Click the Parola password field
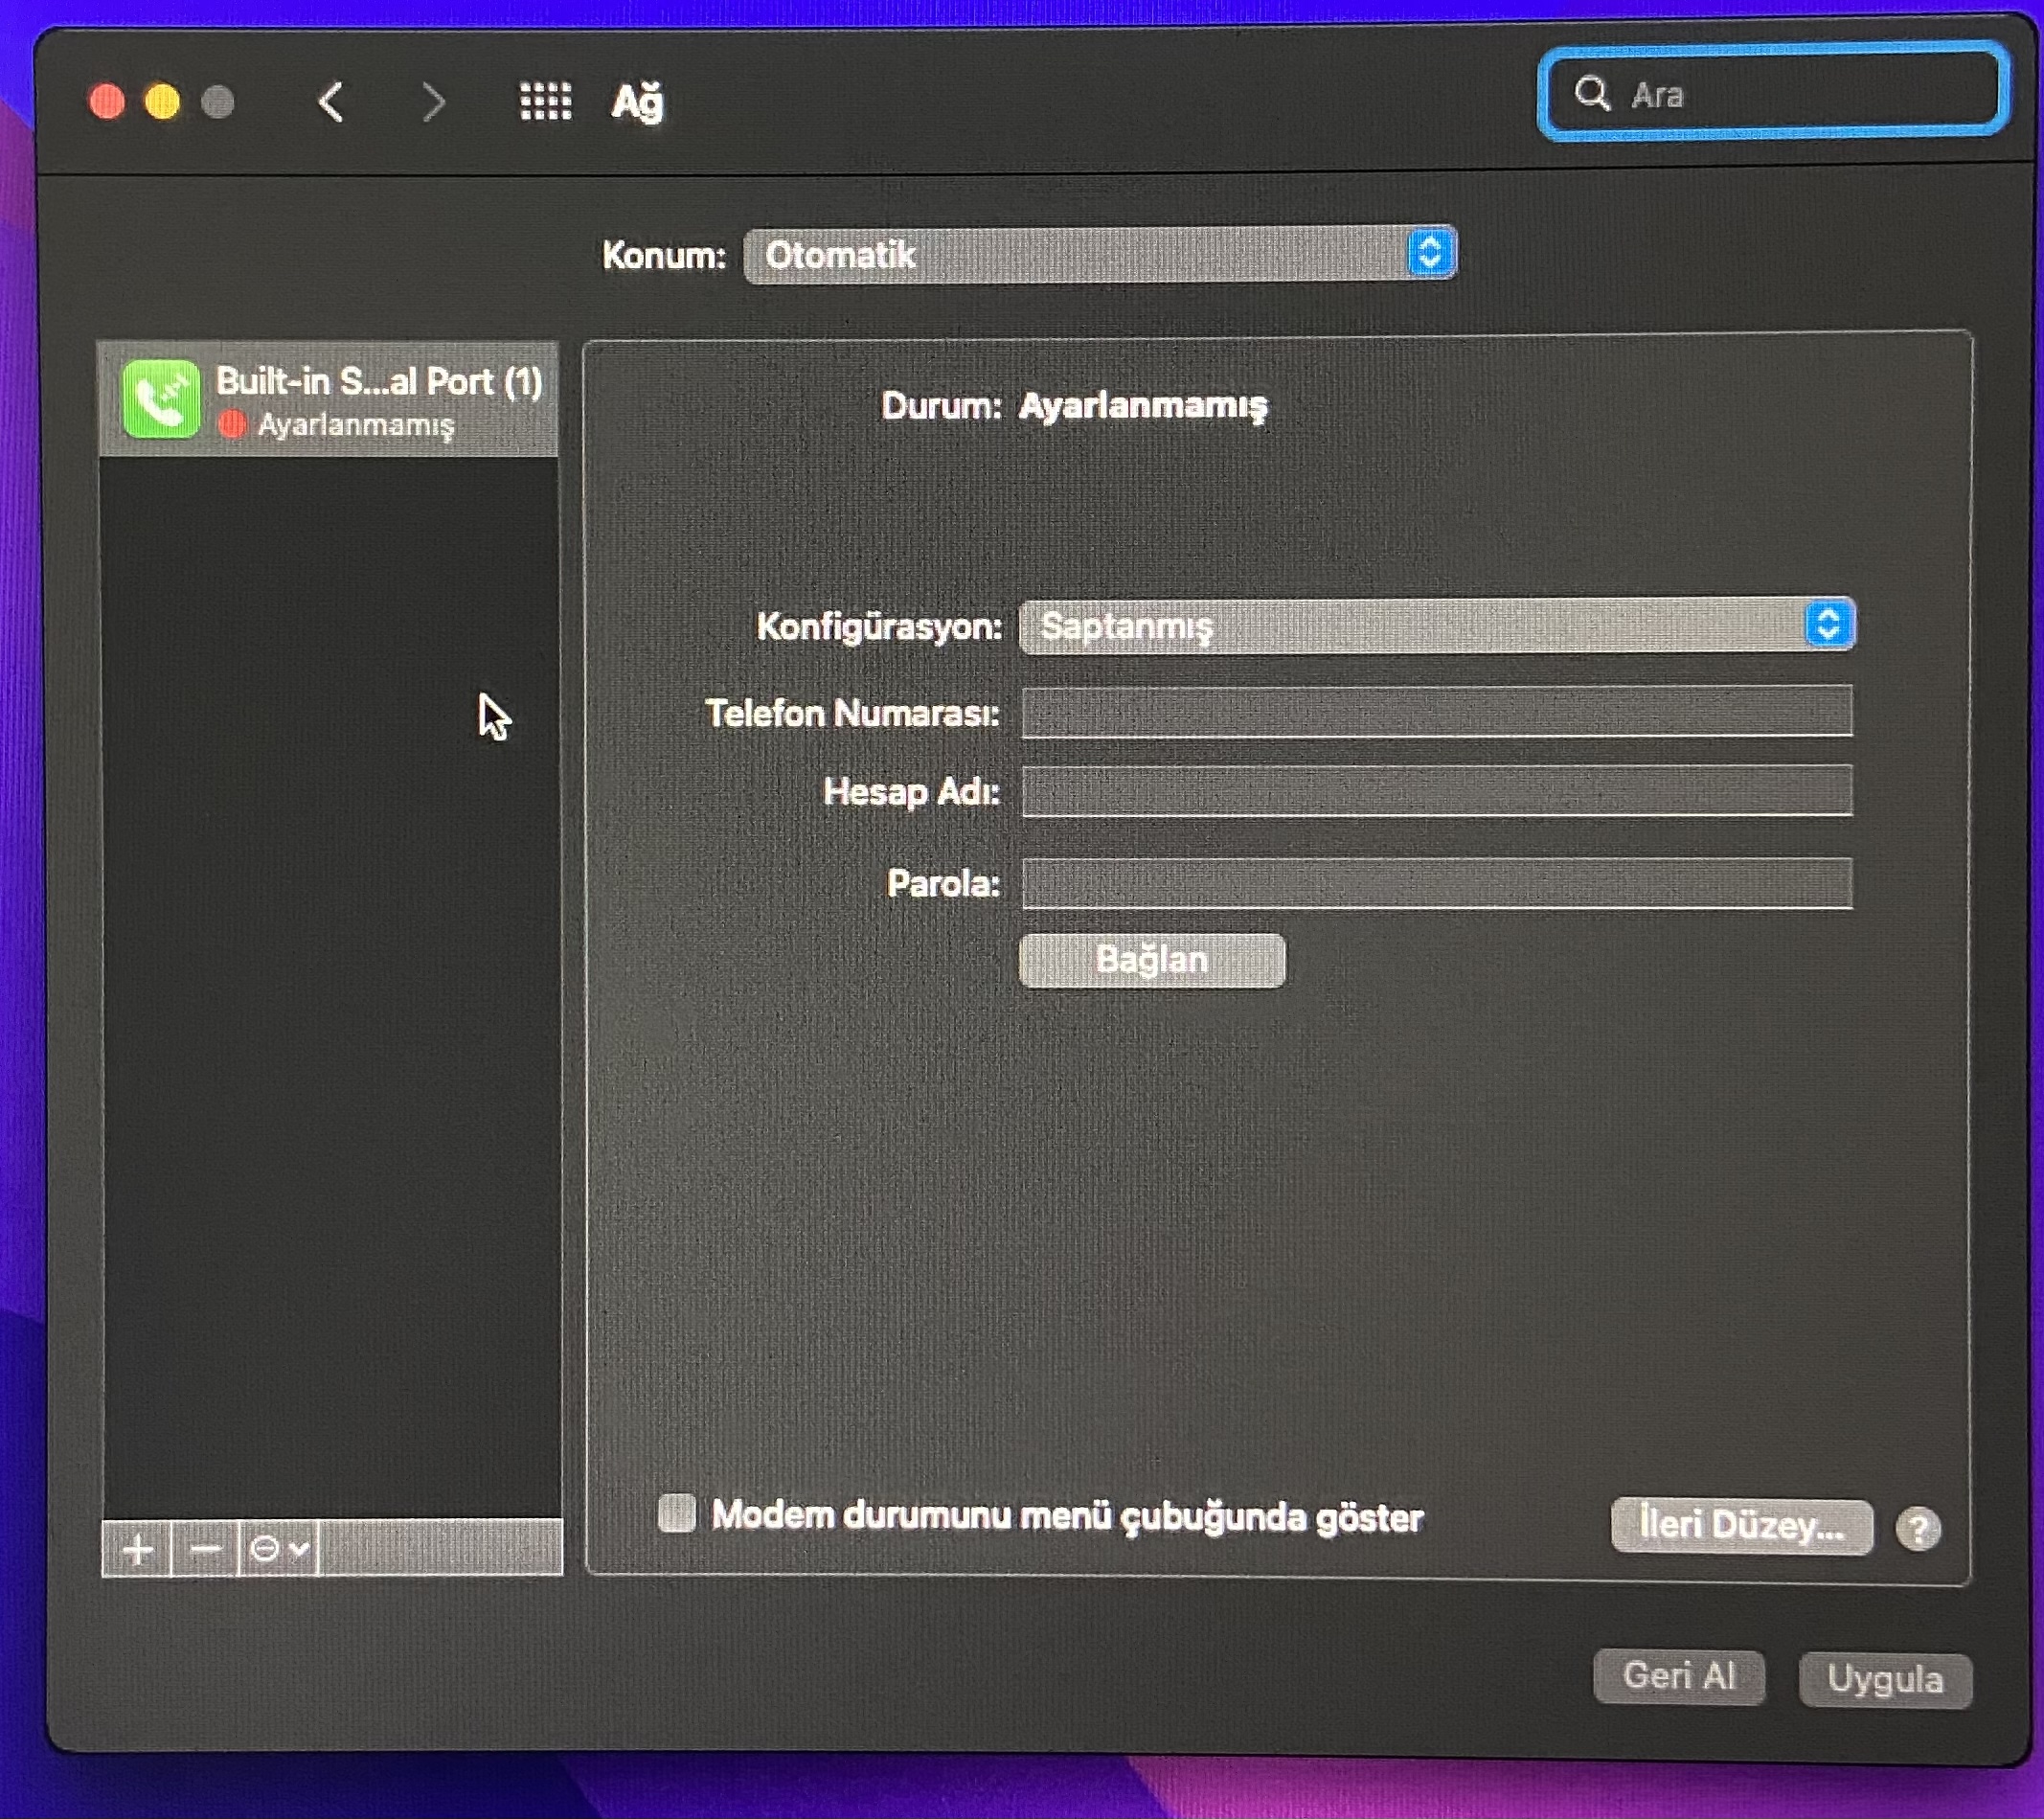 [x=1437, y=883]
